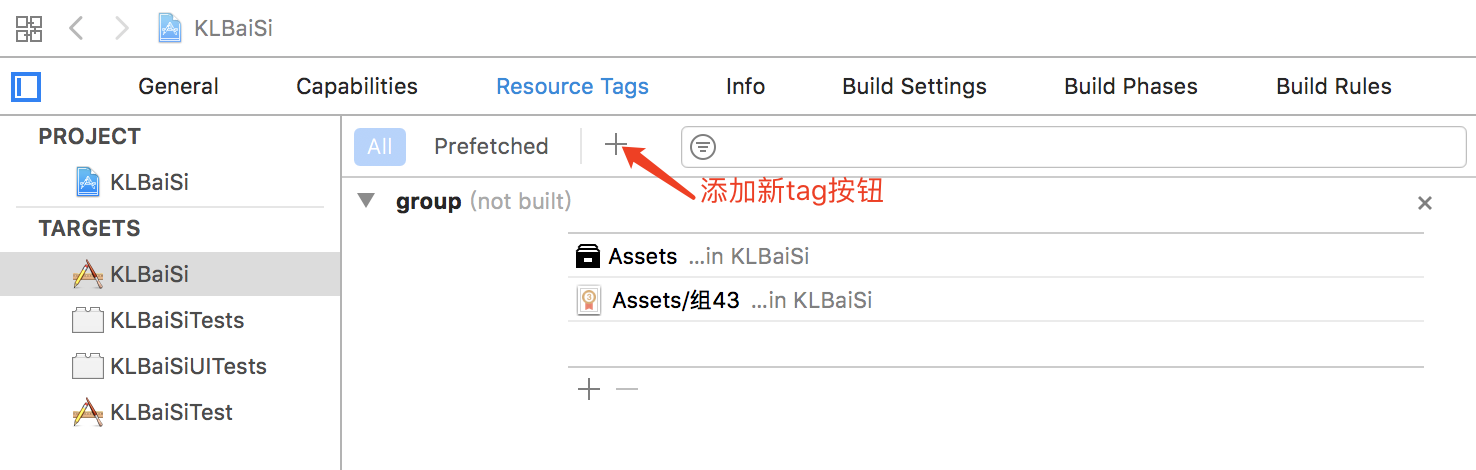Collapse the group tag disclosure triangle

367,201
